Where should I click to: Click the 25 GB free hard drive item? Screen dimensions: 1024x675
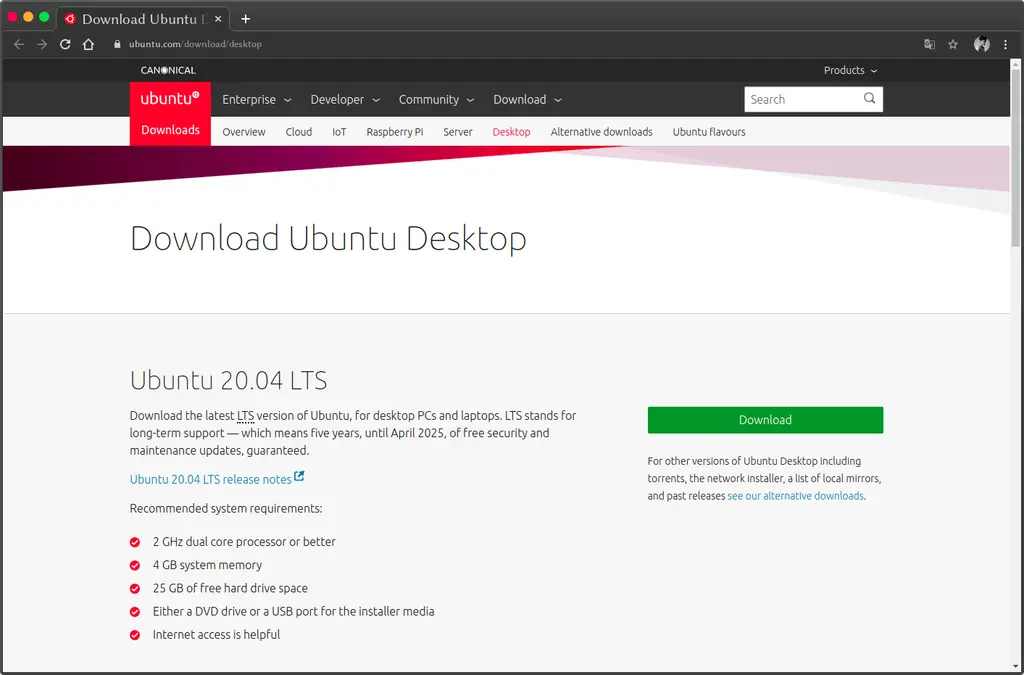[230, 588]
